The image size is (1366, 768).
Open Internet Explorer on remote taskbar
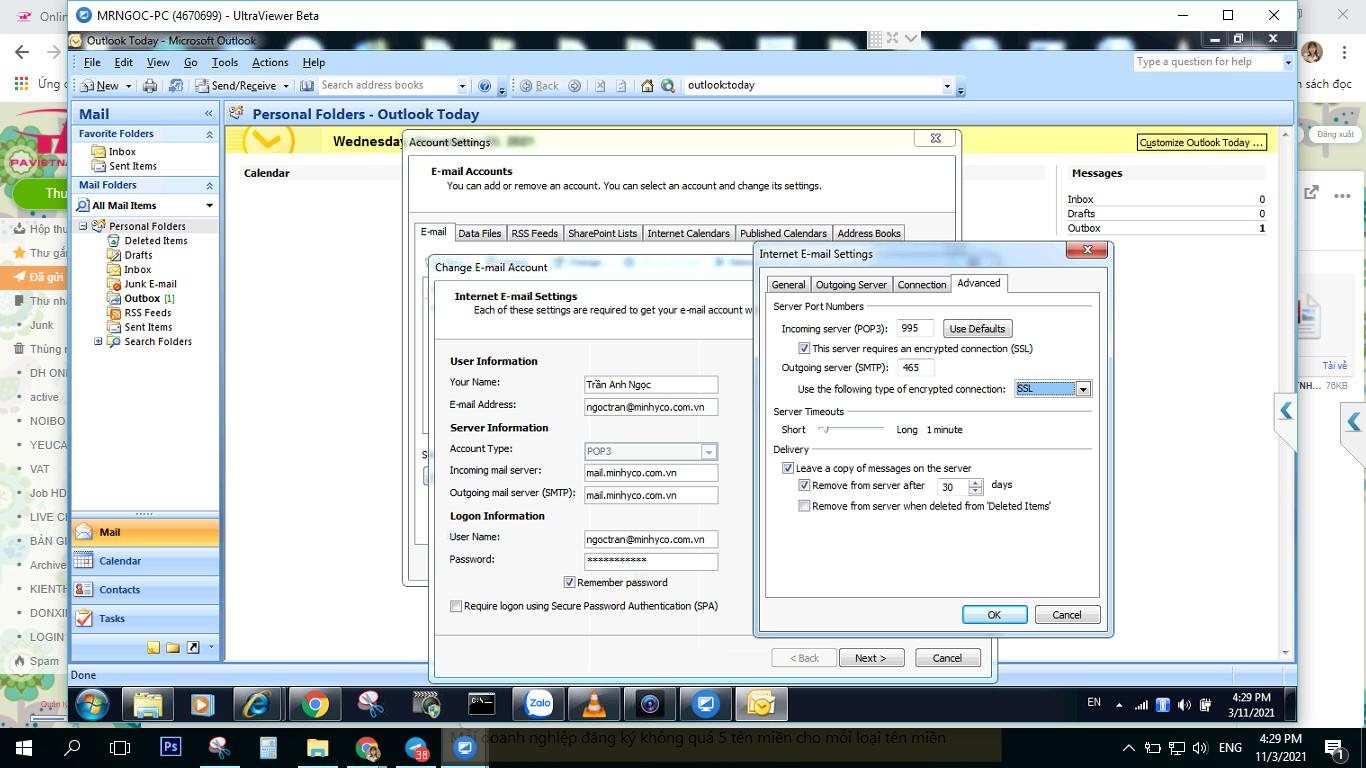click(258, 705)
